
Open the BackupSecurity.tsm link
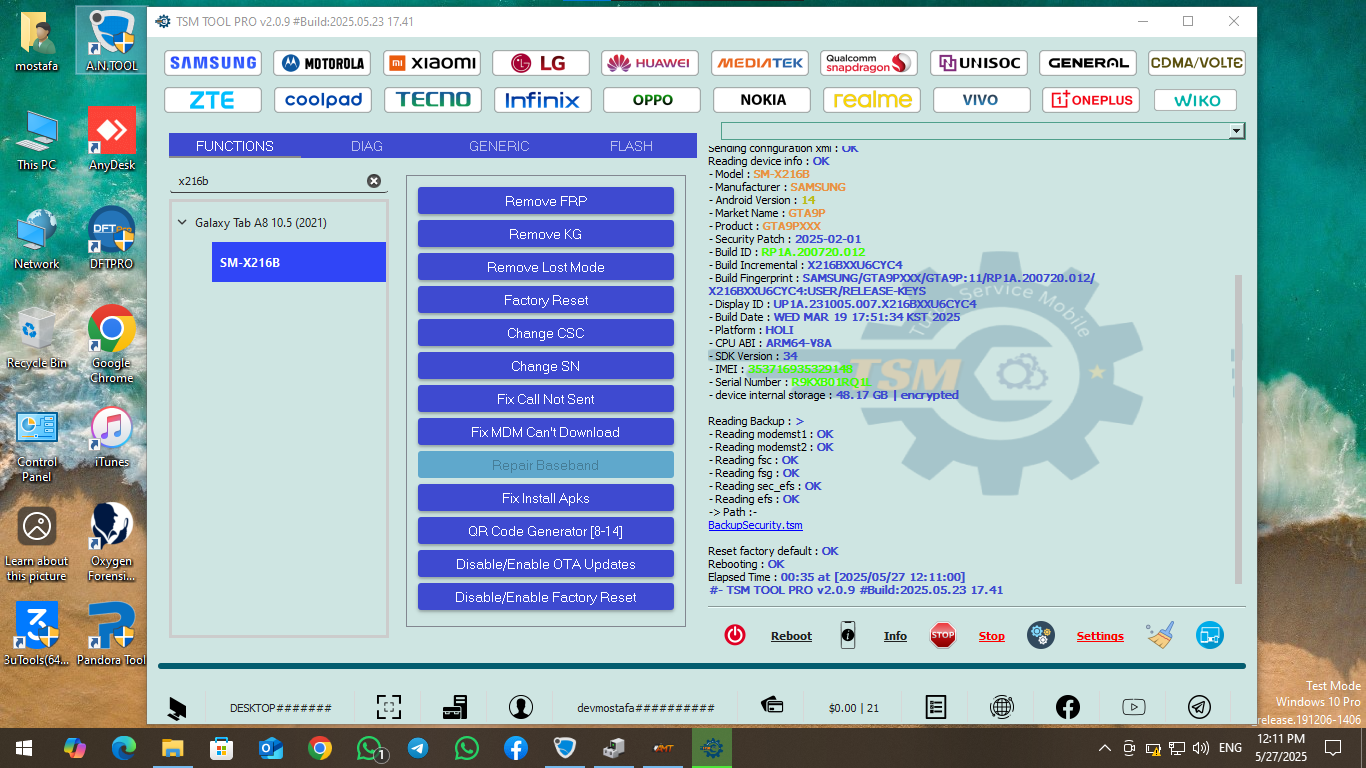(x=755, y=525)
